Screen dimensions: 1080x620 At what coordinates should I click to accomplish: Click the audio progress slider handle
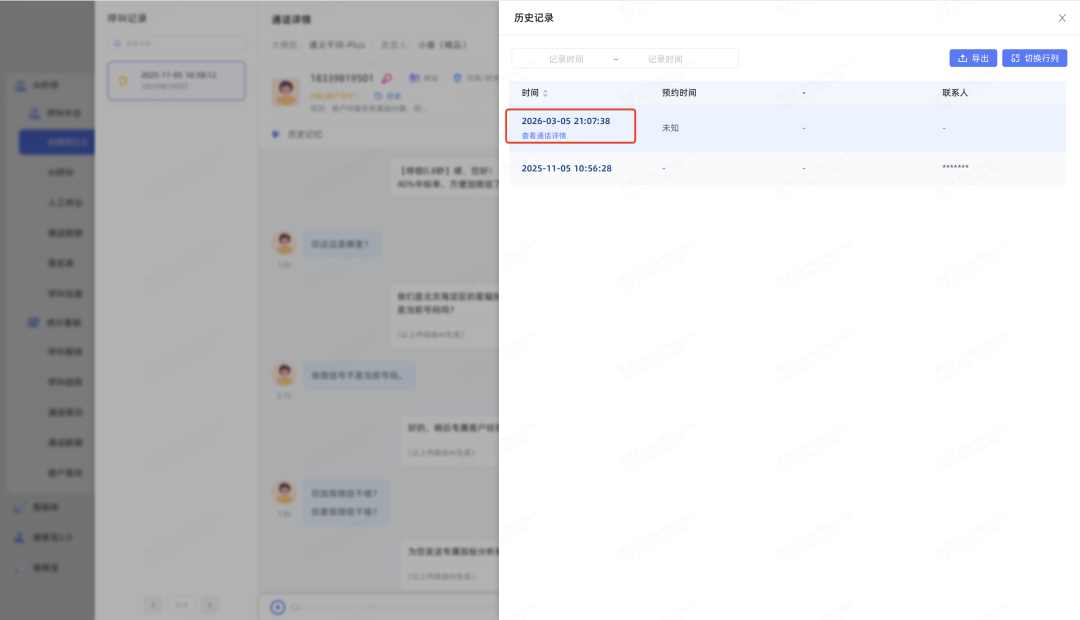click(295, 607)
